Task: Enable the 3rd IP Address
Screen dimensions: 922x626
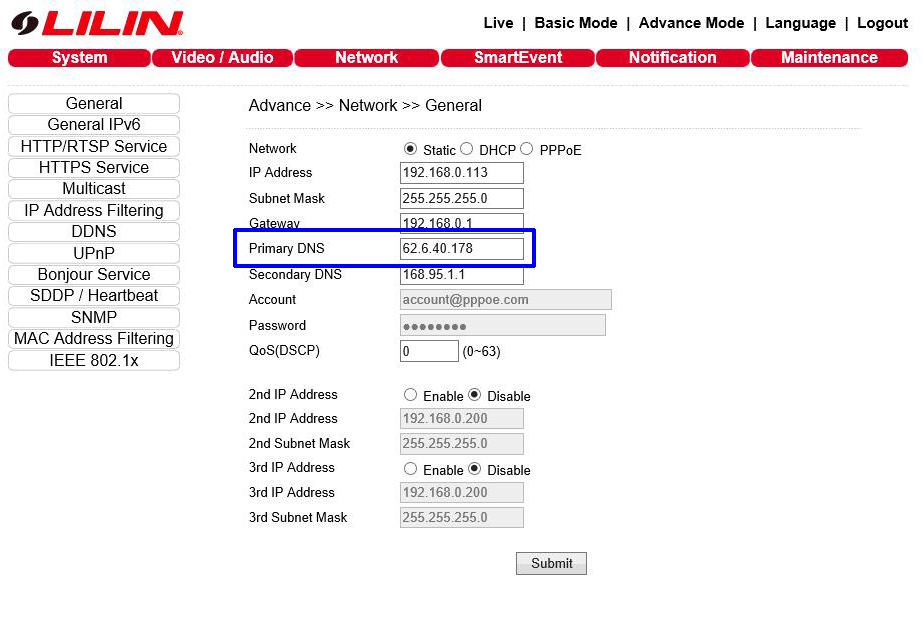Action: (410, 469)
